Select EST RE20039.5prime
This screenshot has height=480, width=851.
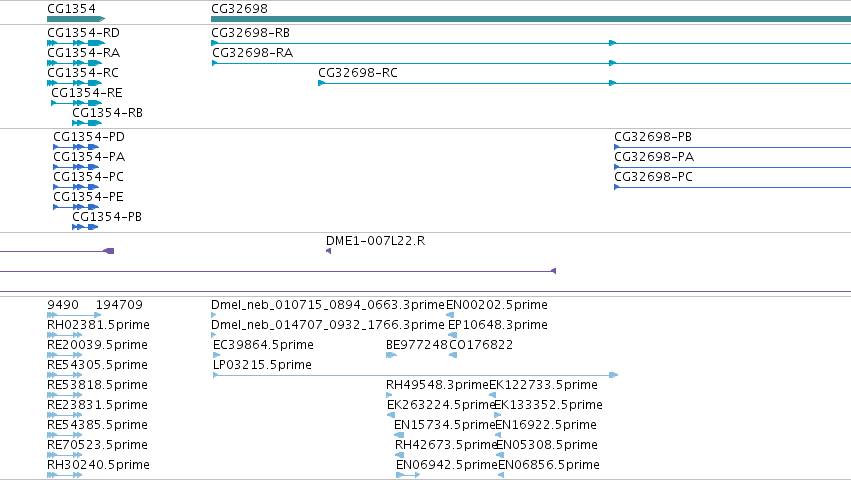click(97, 345)
